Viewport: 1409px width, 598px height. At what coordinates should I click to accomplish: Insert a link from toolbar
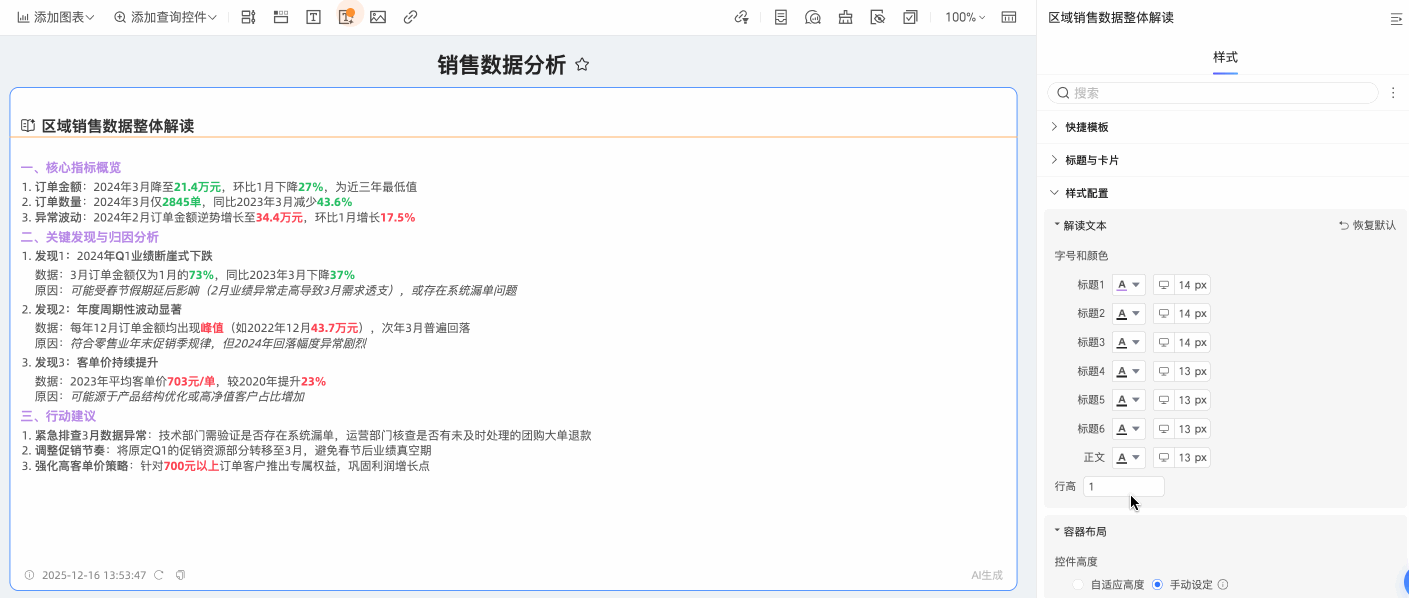pyautogui.click(x=410, y=17)
